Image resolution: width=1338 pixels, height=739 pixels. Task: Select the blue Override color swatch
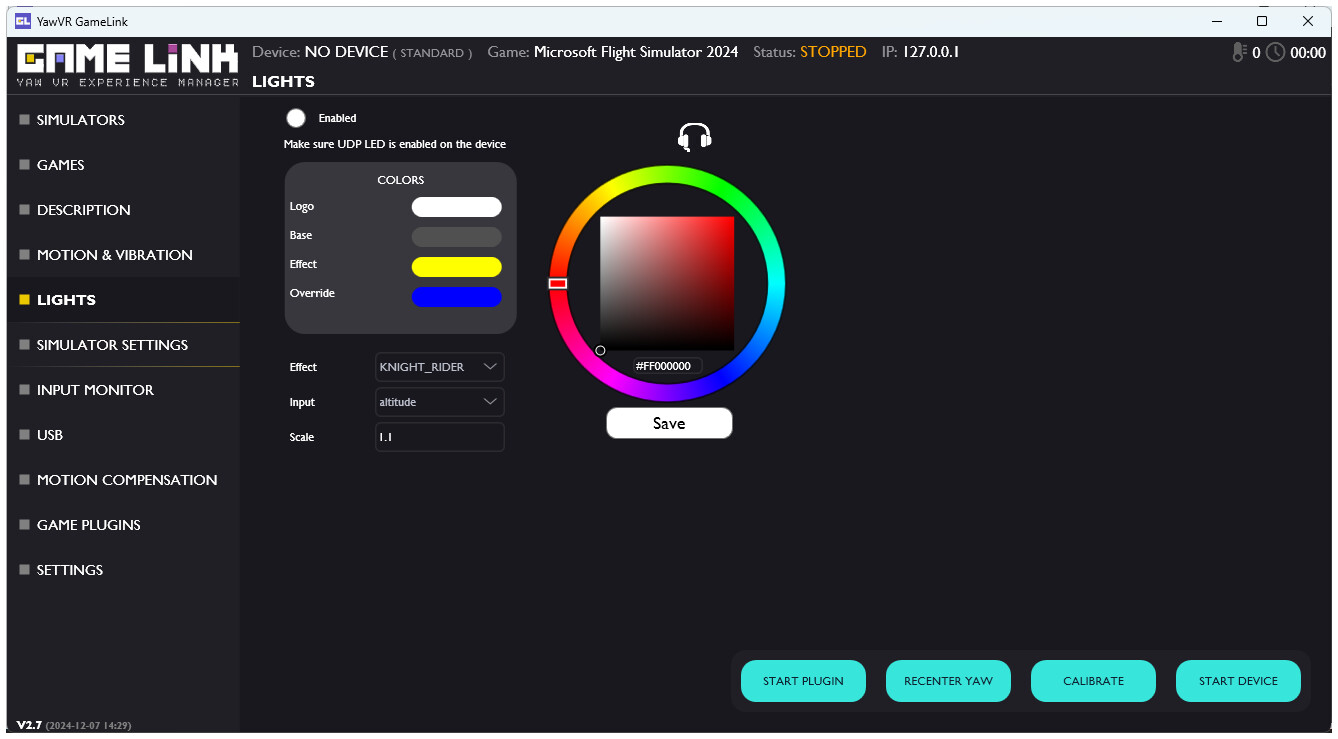coord(456,297)
